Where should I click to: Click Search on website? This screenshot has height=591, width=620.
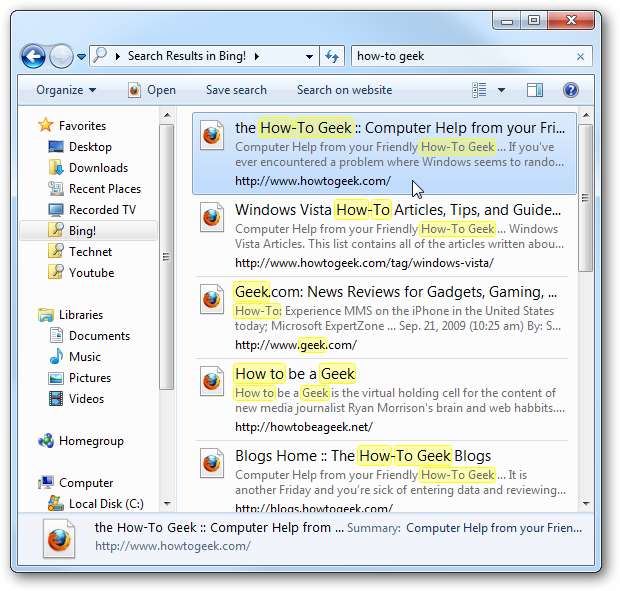tap(344, 90)
